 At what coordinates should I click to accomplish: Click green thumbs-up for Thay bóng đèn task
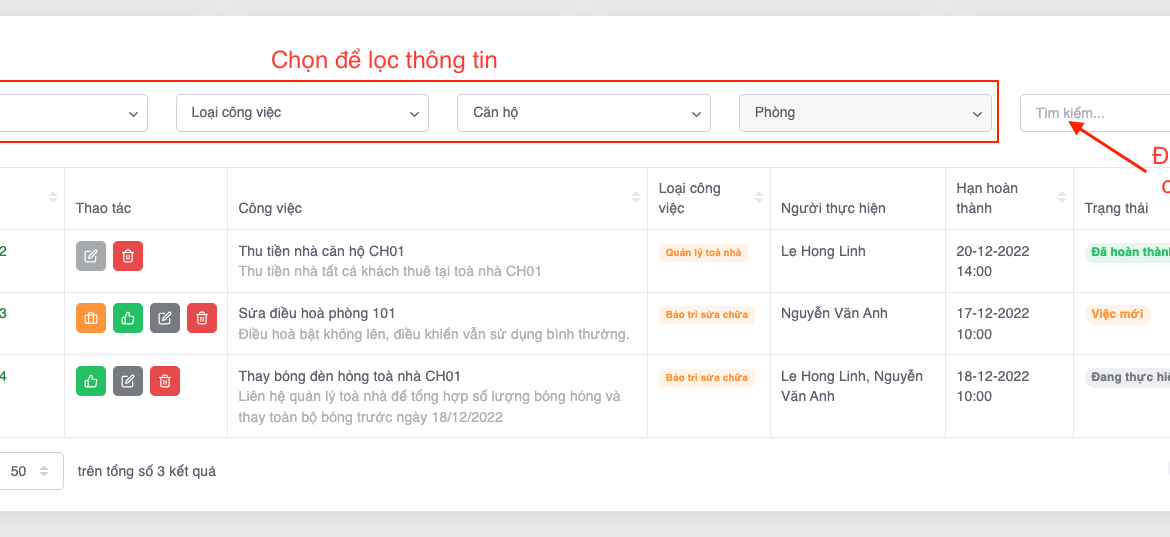[91, 381]
